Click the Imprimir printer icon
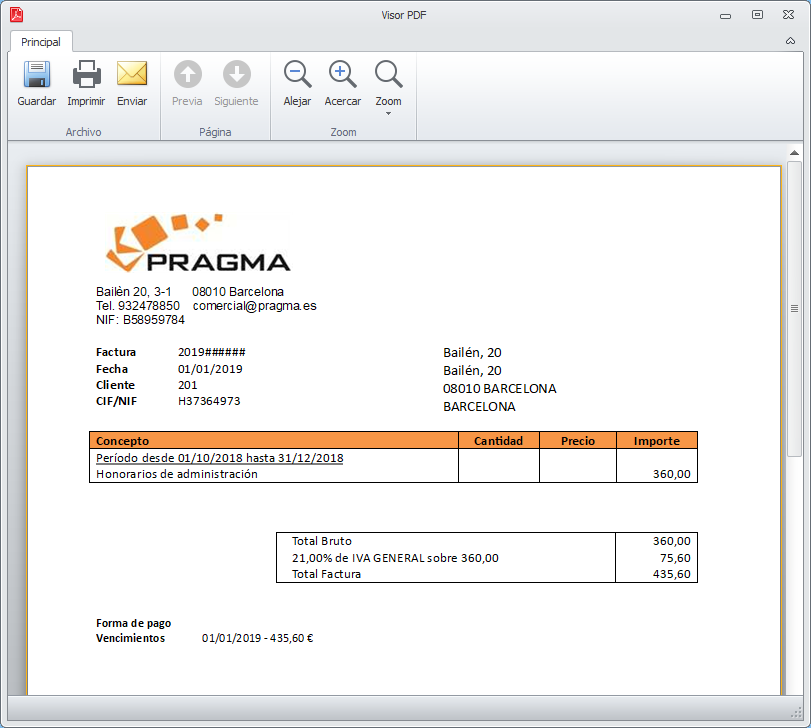The image size is (811, 728). coord(86,74)
